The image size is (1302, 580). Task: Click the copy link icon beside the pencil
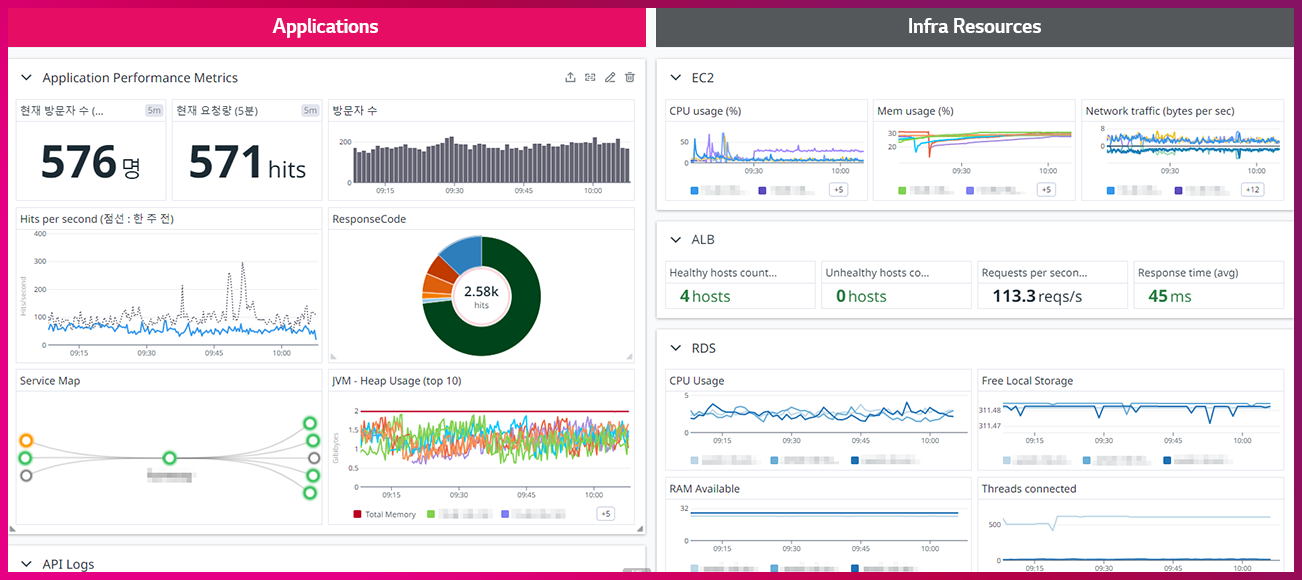pyautogui.click(x=590, y=77)
